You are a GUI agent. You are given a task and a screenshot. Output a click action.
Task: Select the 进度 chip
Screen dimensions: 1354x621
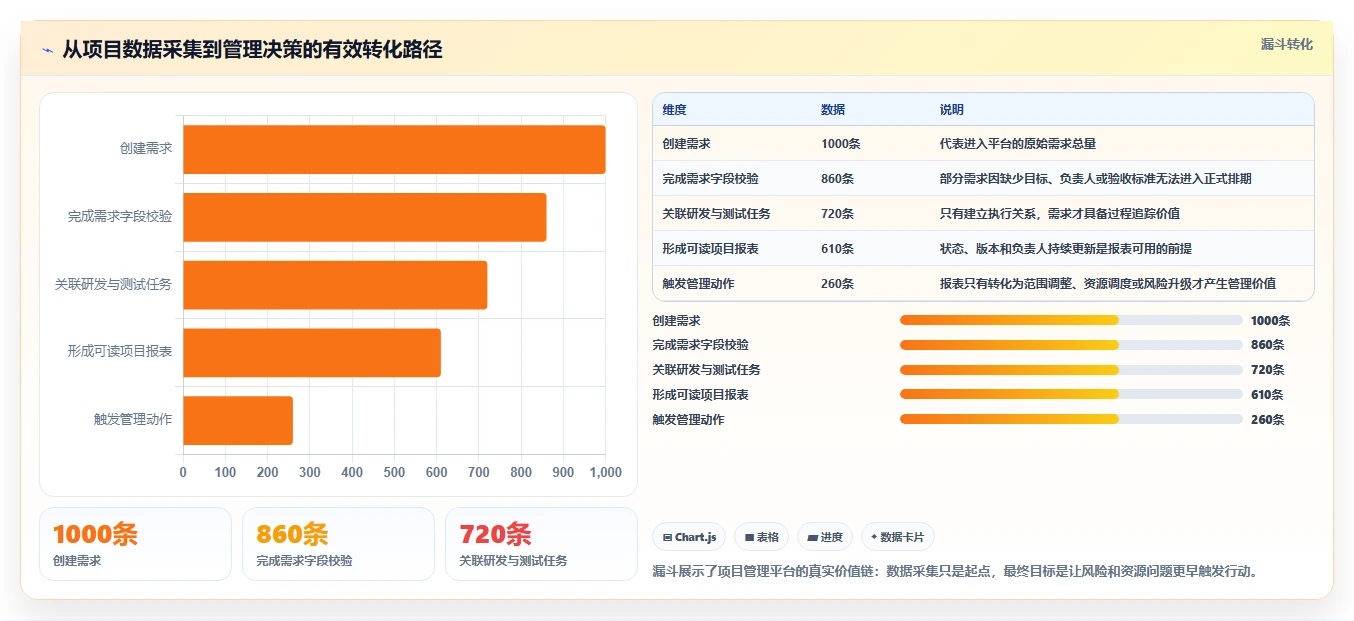[825, 537]
